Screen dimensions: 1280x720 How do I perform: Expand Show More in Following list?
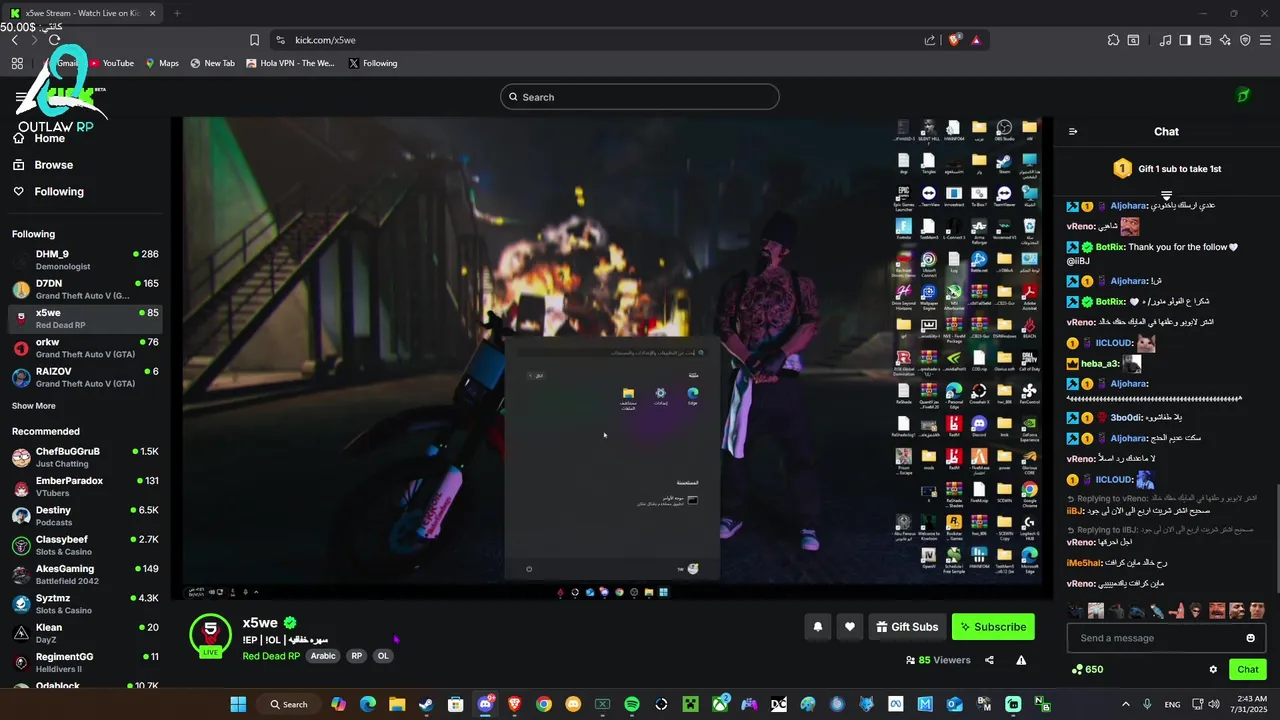[34, 406]
